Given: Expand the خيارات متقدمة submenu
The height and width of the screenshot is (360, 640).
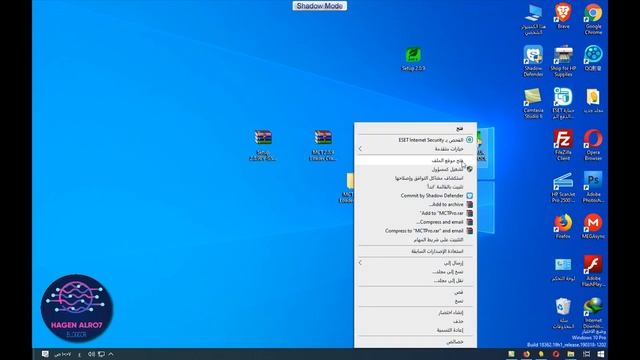Looking at the screenshot, I should (416, 149).
